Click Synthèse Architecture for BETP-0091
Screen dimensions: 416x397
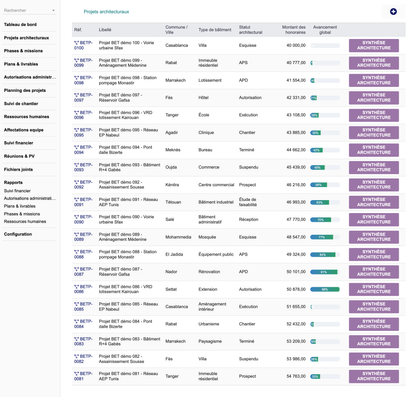[374, 202]
